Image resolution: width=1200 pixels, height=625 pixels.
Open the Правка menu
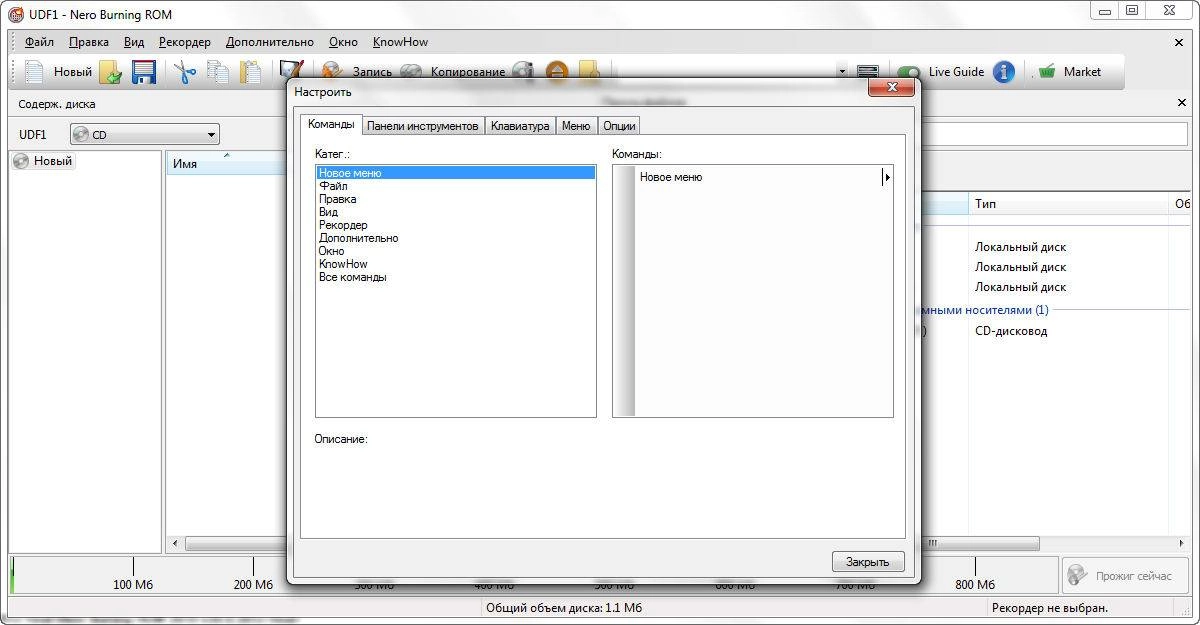click(x=89, y=42)
